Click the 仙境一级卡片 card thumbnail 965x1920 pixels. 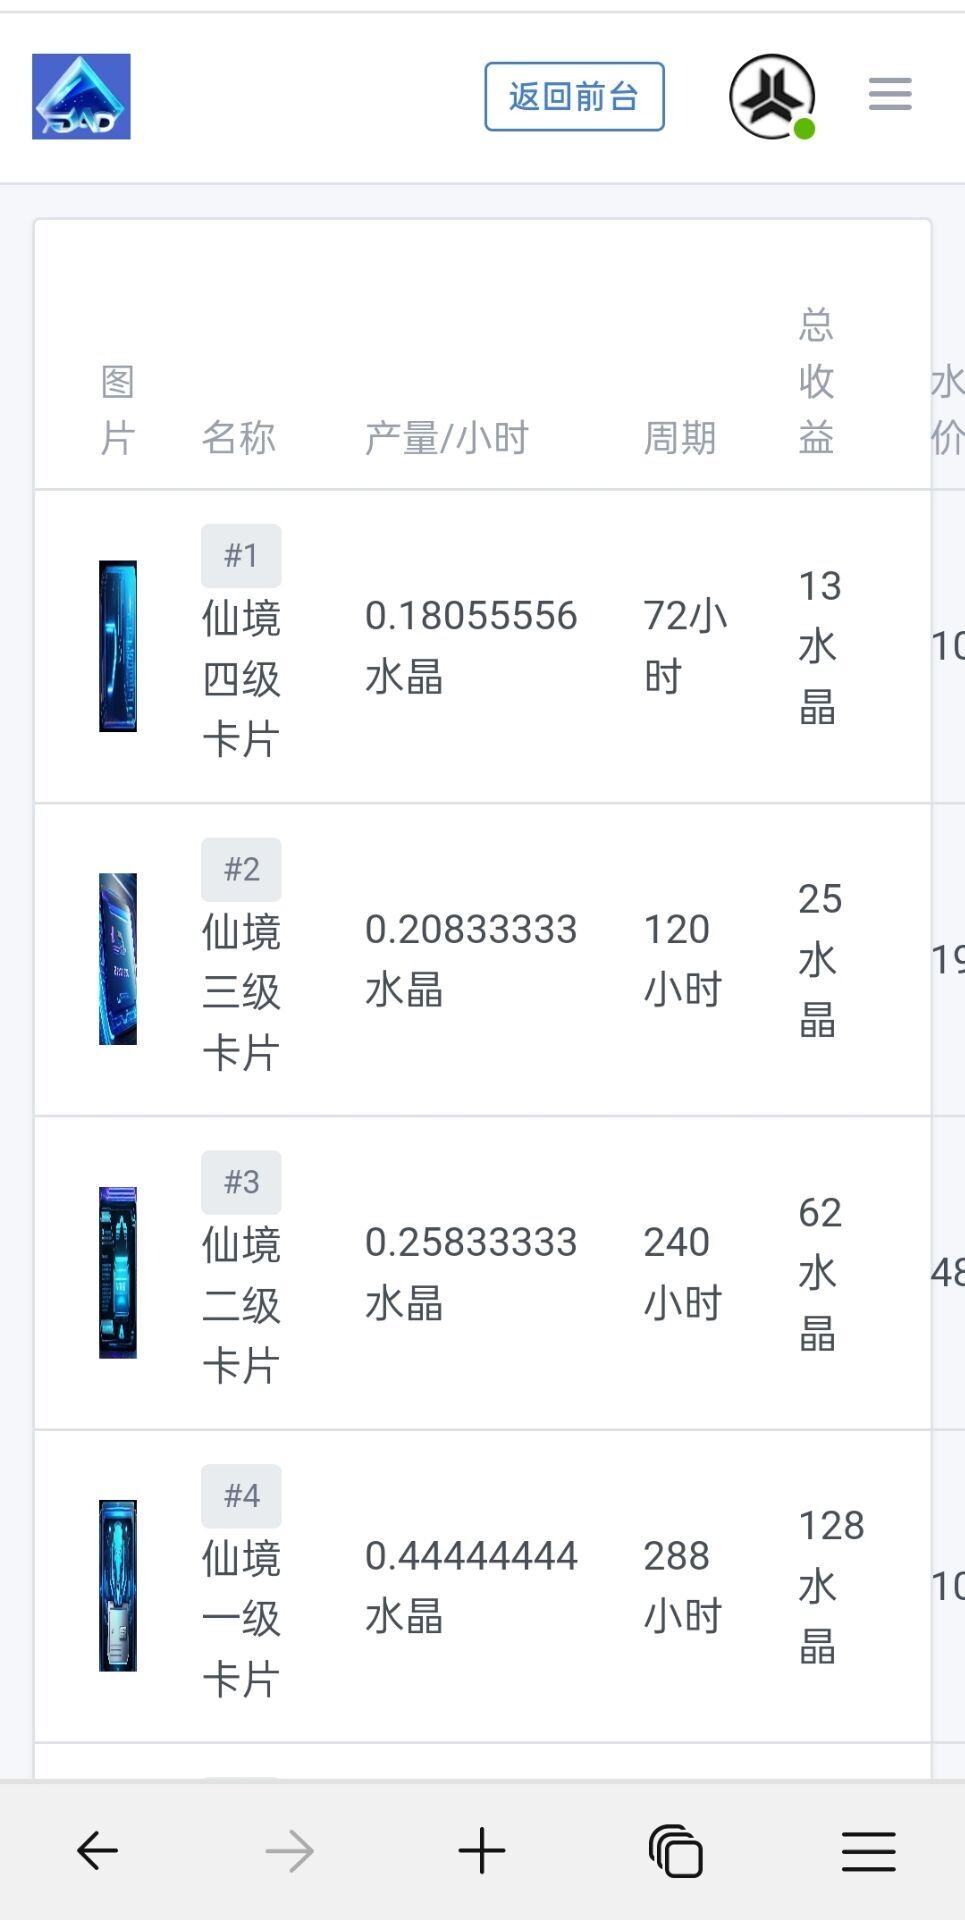pos(118,1585)
